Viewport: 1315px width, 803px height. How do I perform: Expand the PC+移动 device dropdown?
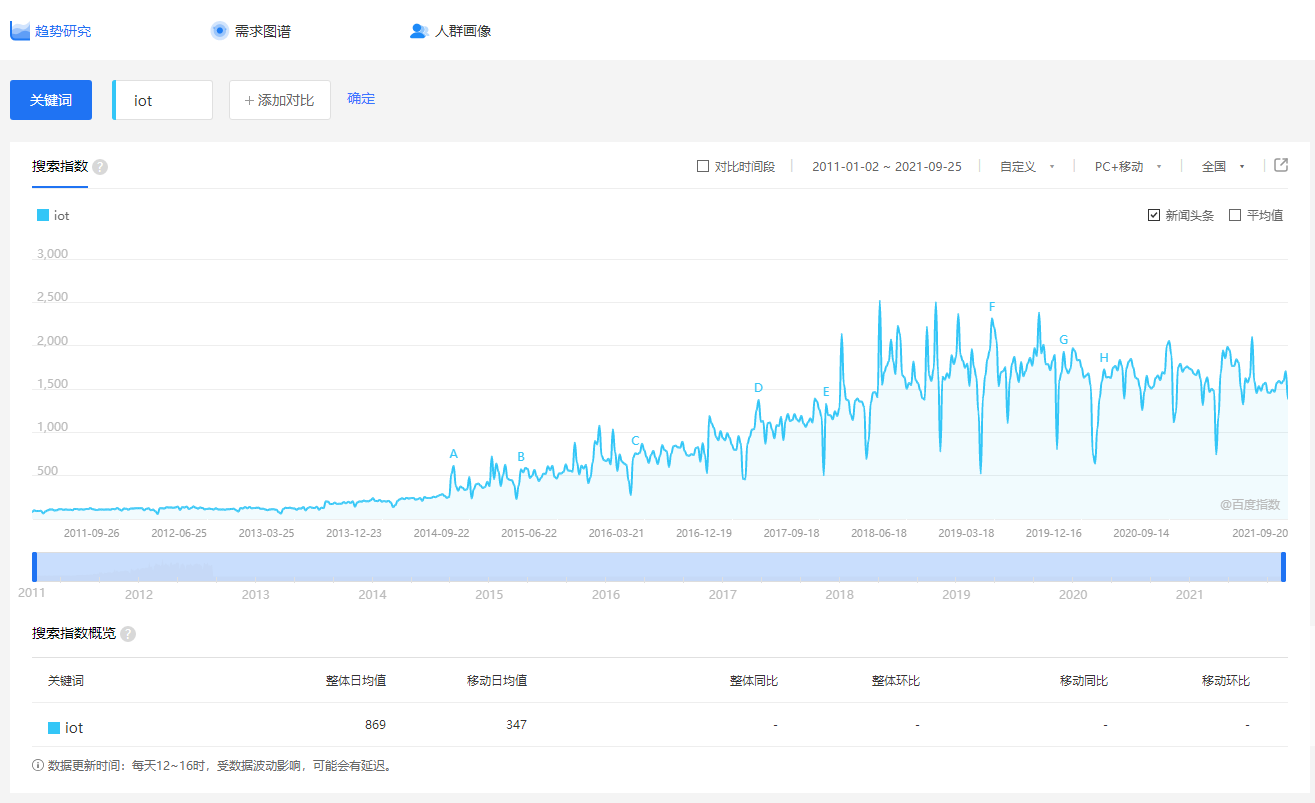[x=1128, y=167]
